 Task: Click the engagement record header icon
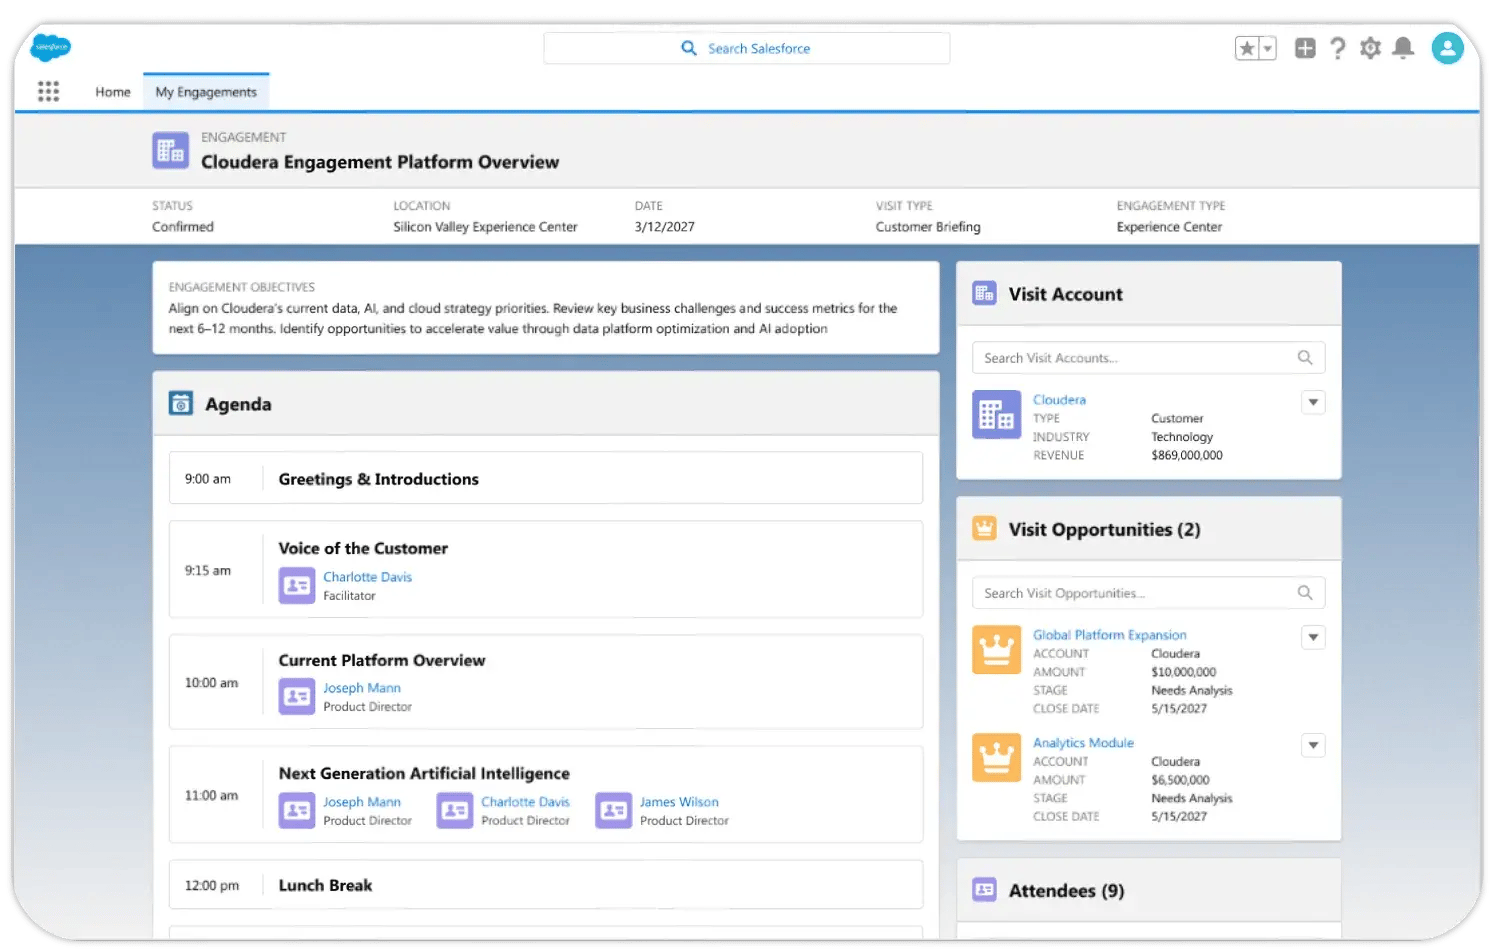pos(170,150)
